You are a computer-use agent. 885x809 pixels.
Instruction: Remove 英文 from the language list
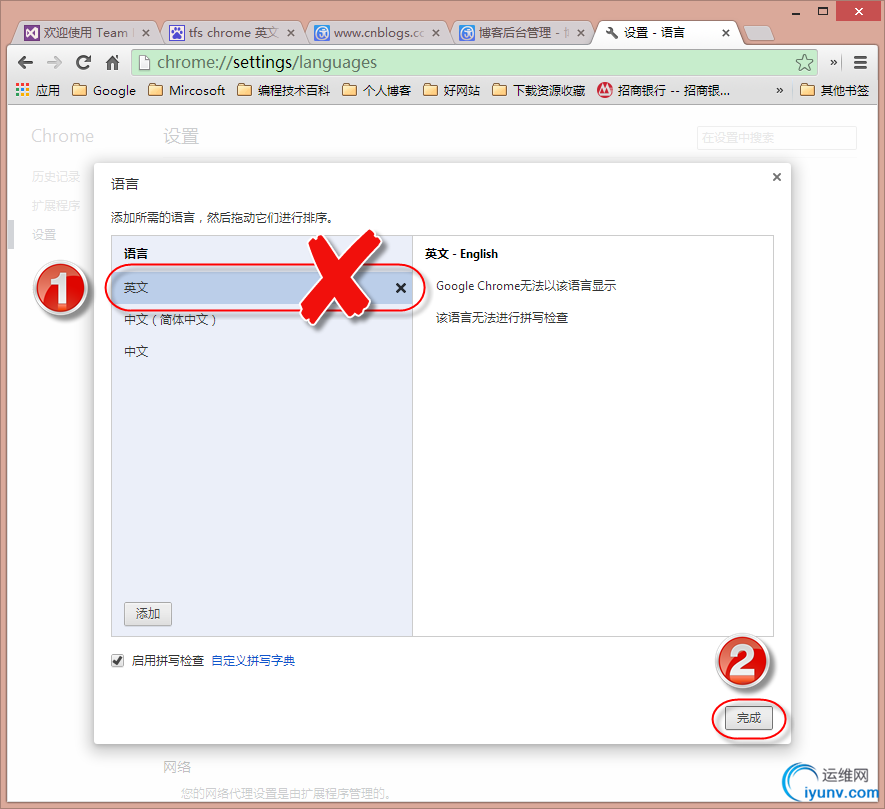coord(401,288)
